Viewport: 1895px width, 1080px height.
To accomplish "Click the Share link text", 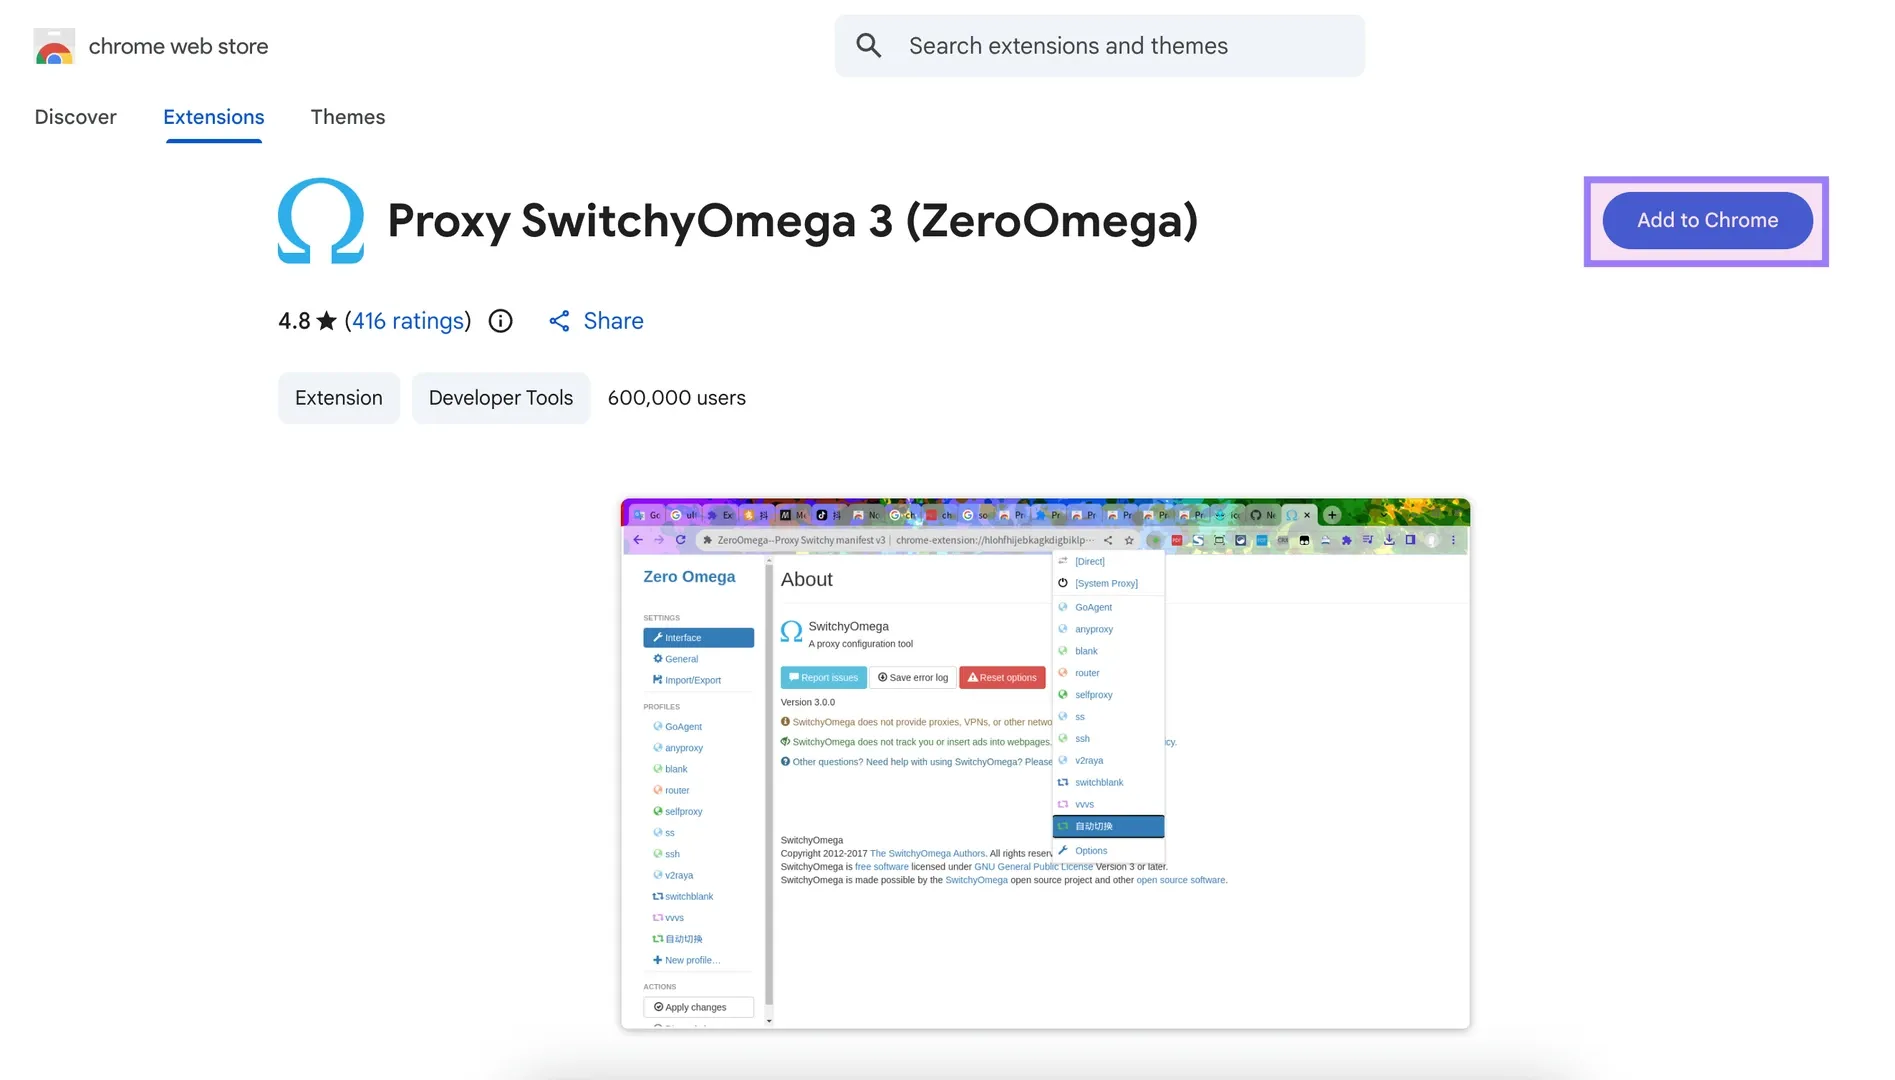I will click(x=614, y=321).
